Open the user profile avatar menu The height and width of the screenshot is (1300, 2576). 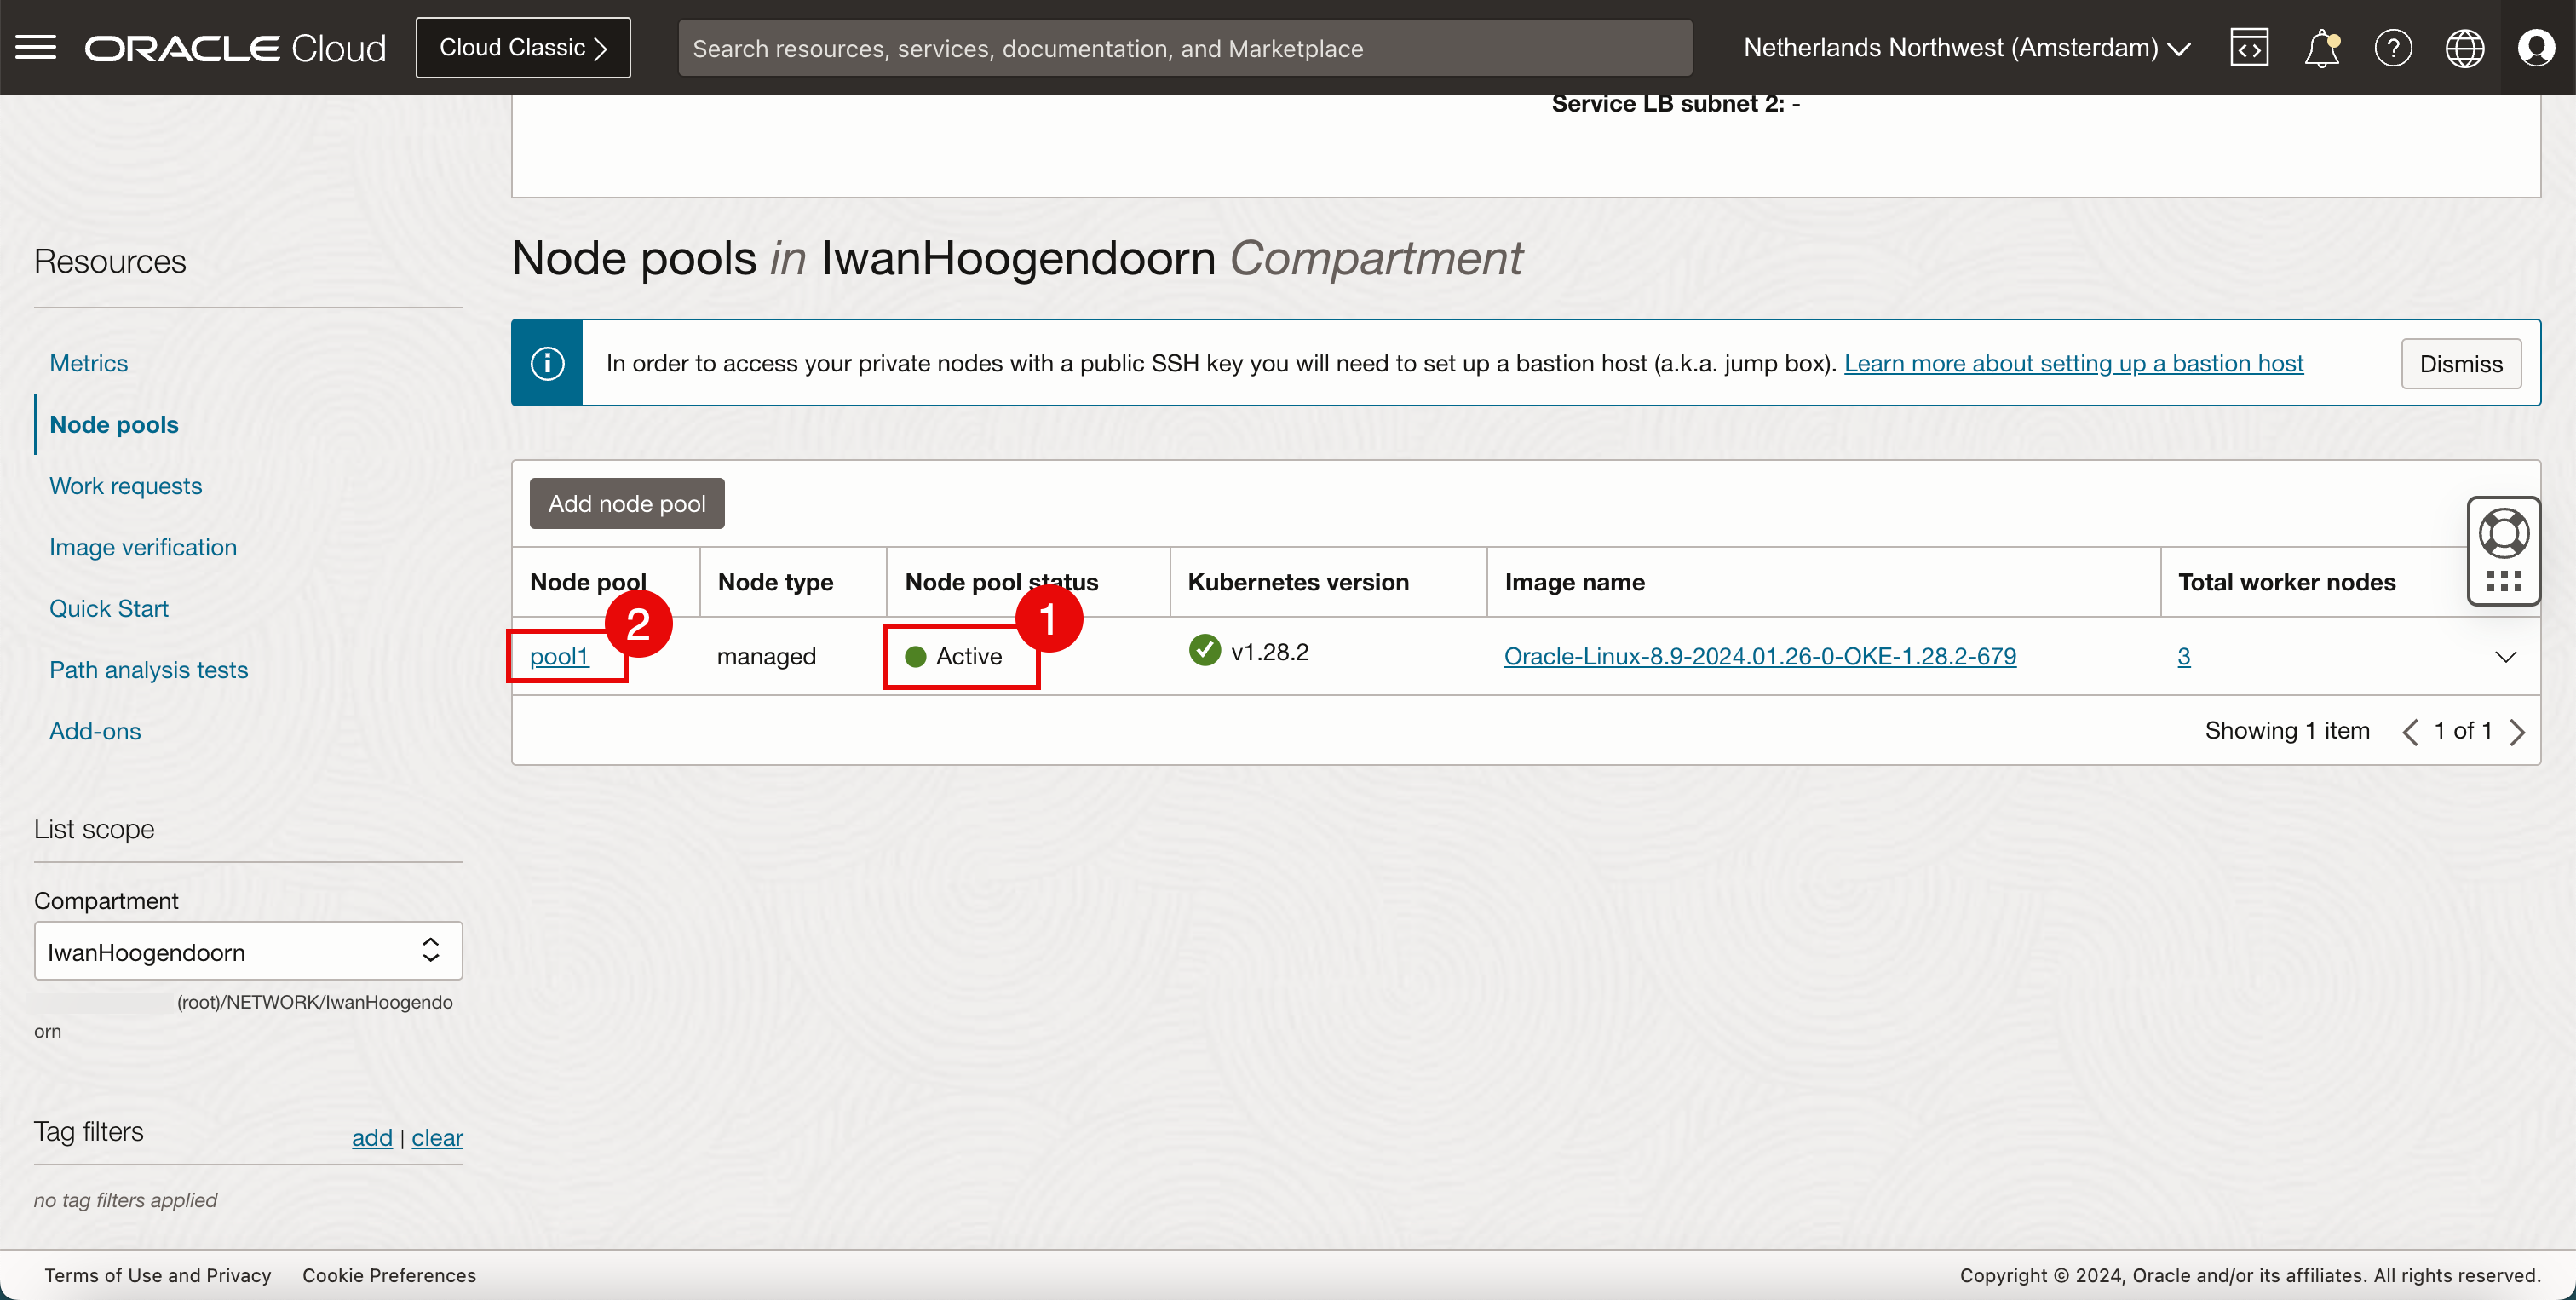pos(2536,47)
